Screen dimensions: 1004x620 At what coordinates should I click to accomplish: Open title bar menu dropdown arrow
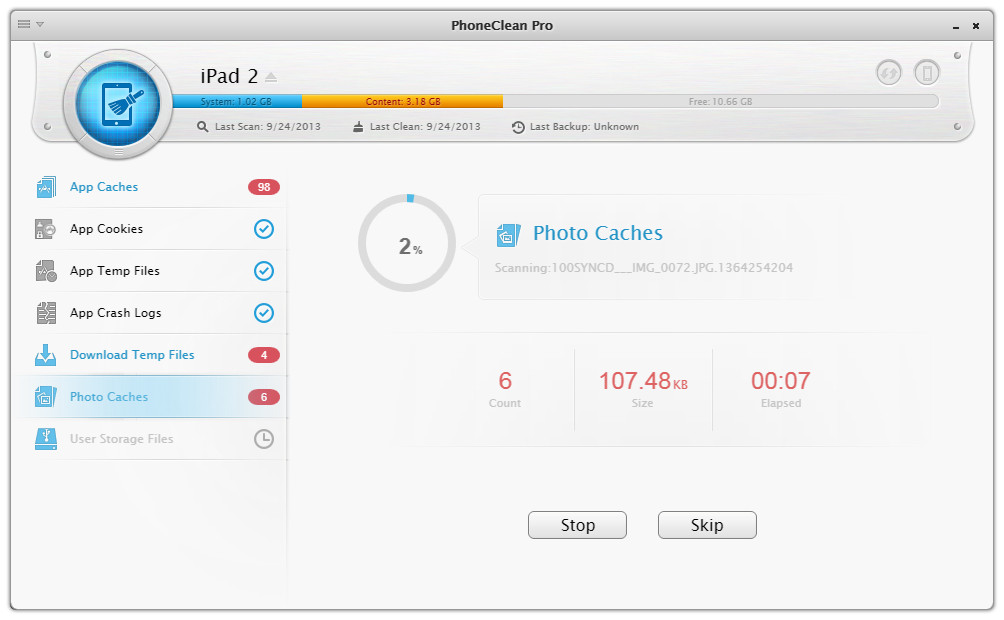point(40,24)
